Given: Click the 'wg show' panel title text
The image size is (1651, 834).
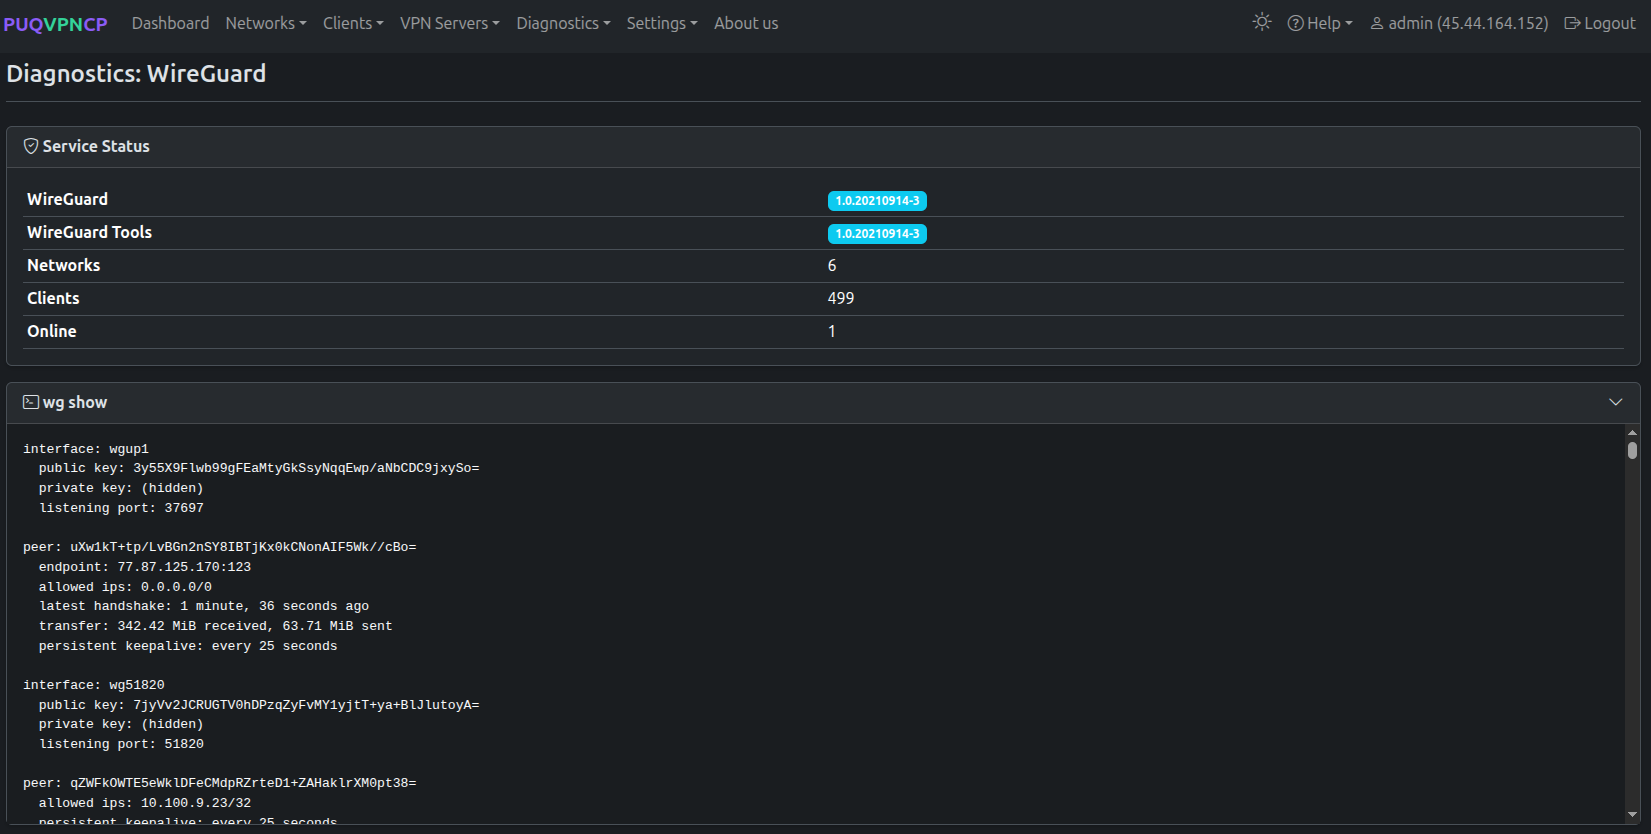Looking at the screenshot, I should tap(75, 402).
